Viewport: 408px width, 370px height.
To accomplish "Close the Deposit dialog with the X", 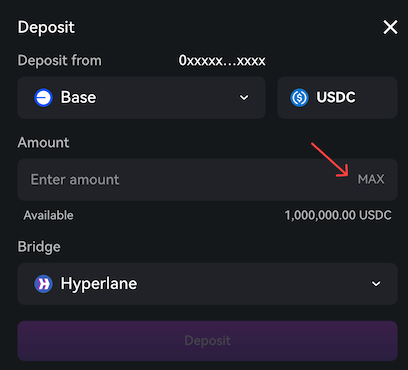I will pos(390,27).
